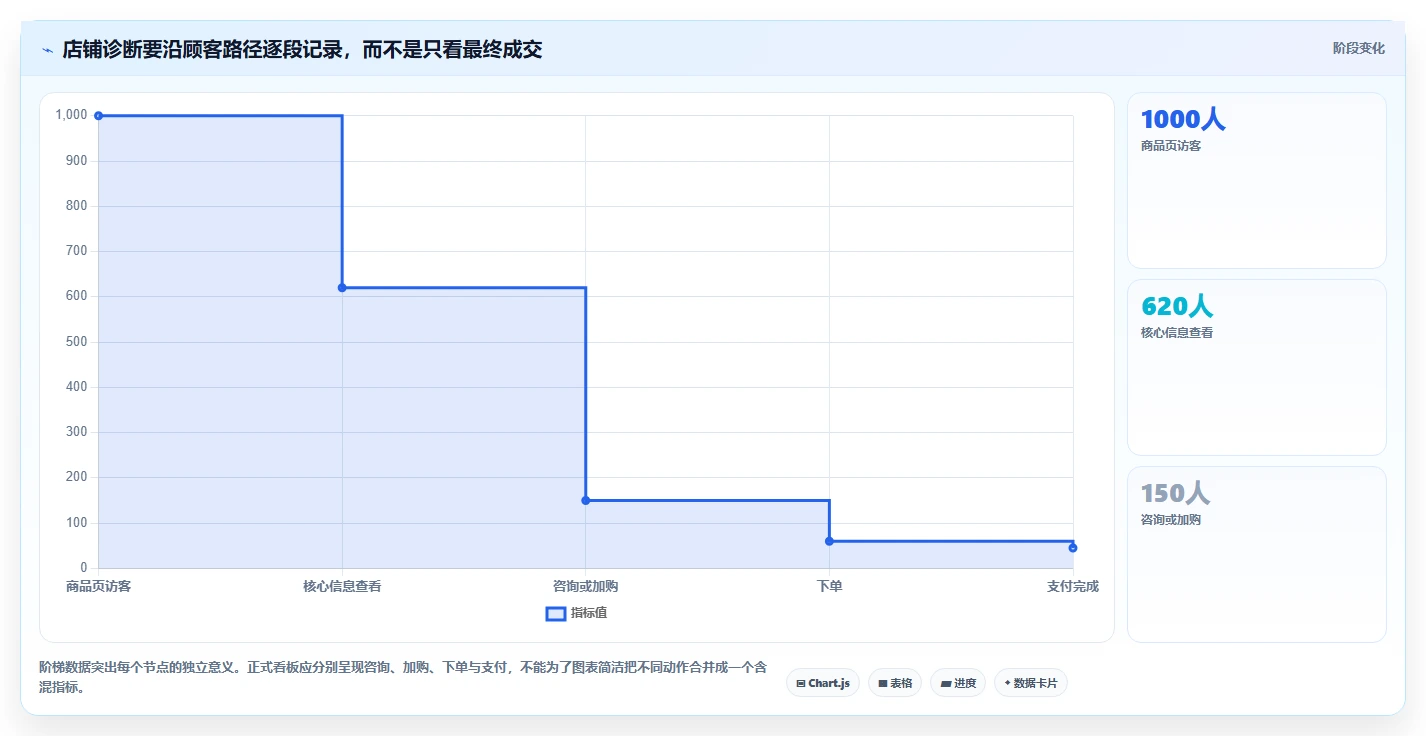Click the 指标值 legend label
The image size is (1426, 736).
[589, 613]
